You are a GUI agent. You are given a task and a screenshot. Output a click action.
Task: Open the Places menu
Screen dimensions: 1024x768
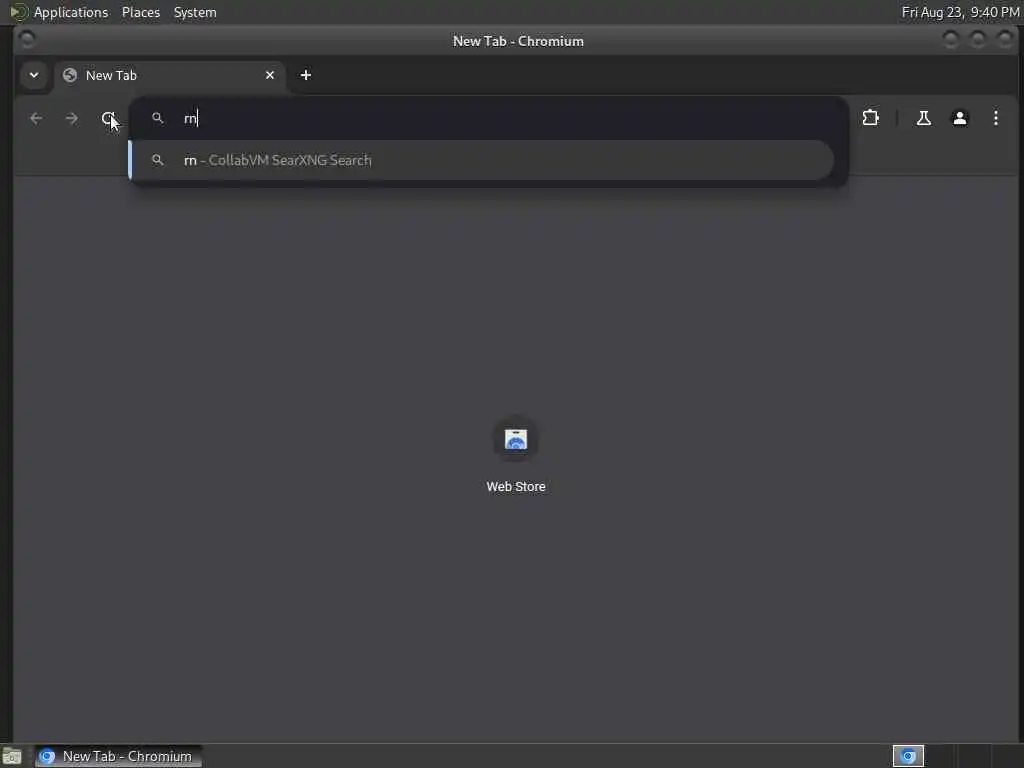(x=141, y=12)
